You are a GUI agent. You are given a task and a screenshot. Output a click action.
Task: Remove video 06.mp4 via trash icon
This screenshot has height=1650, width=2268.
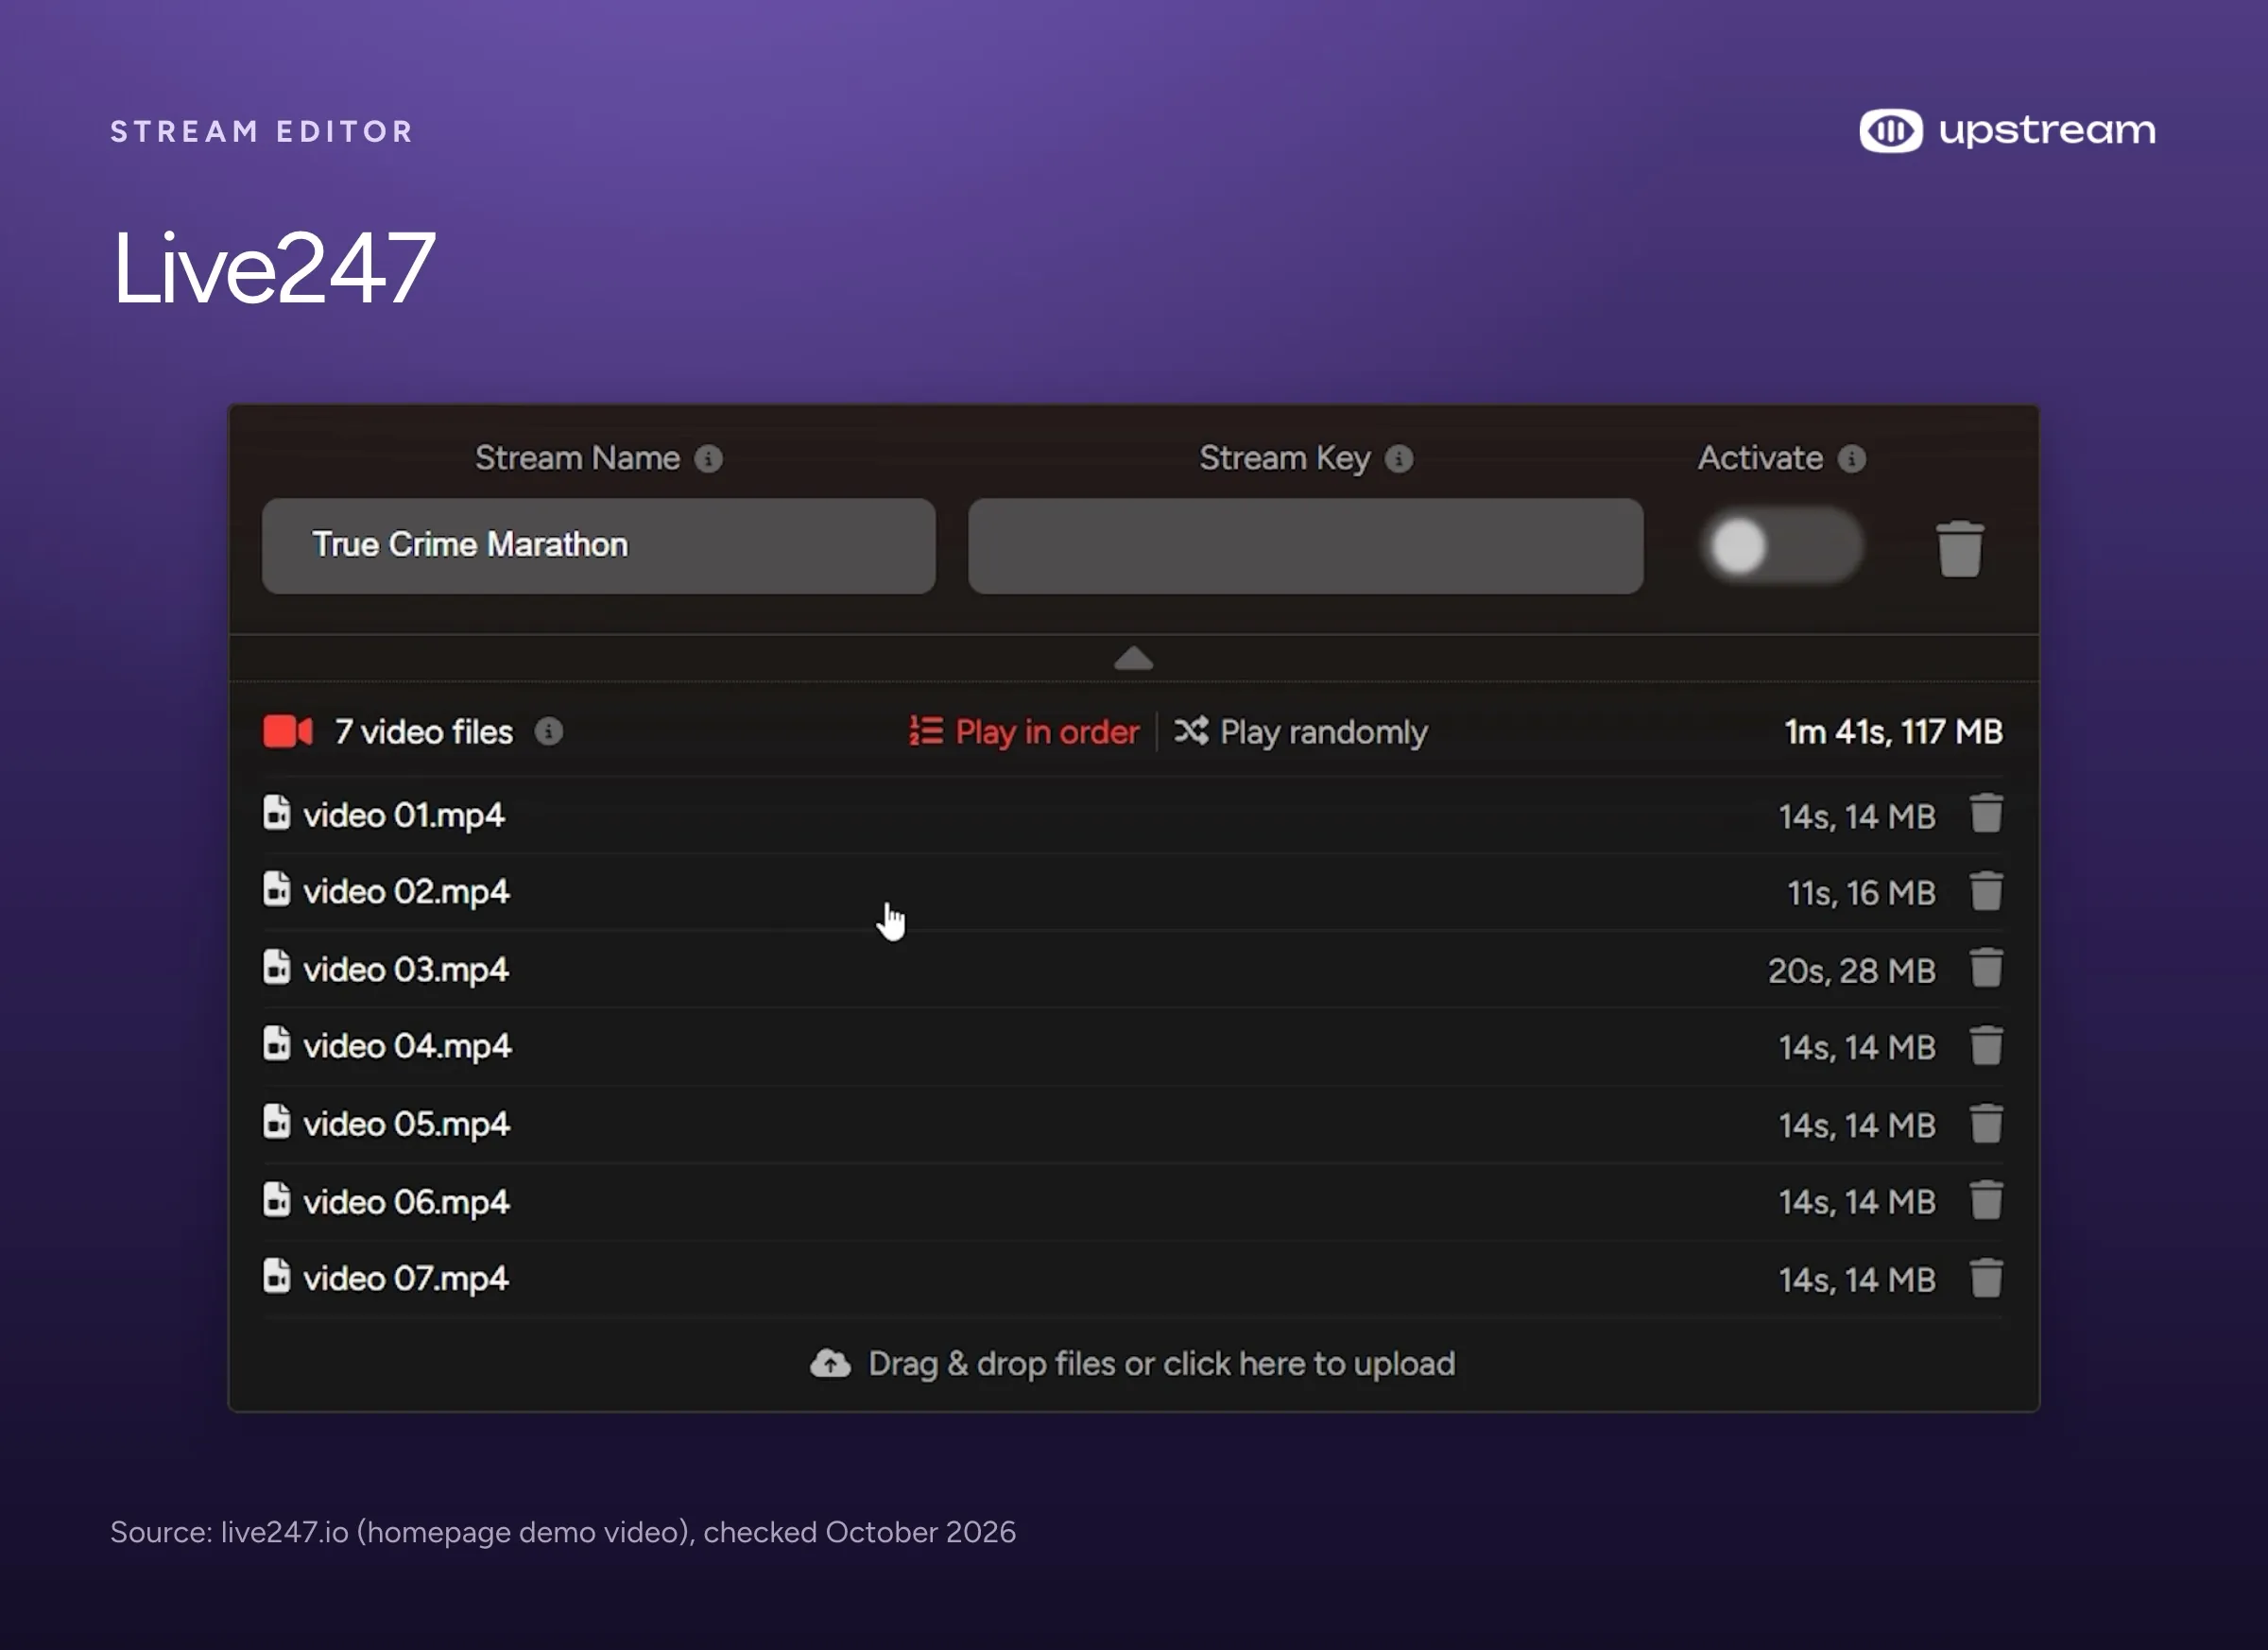click(1986, 1200)
